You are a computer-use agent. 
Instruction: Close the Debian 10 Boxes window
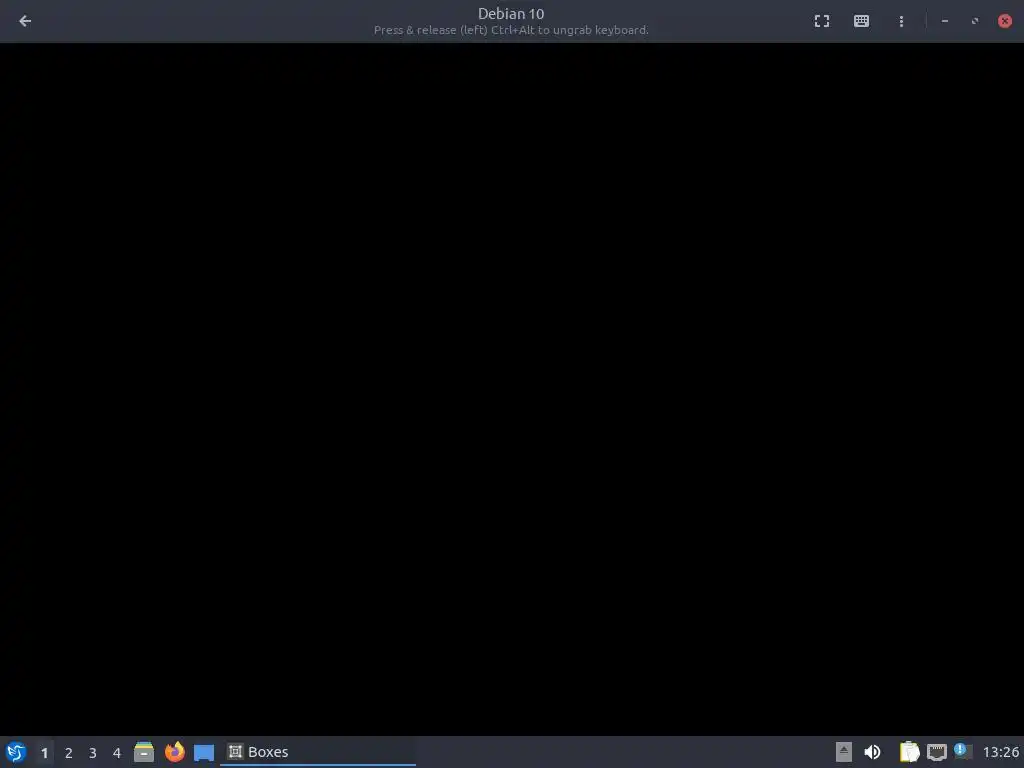(x=1005, y=21)
